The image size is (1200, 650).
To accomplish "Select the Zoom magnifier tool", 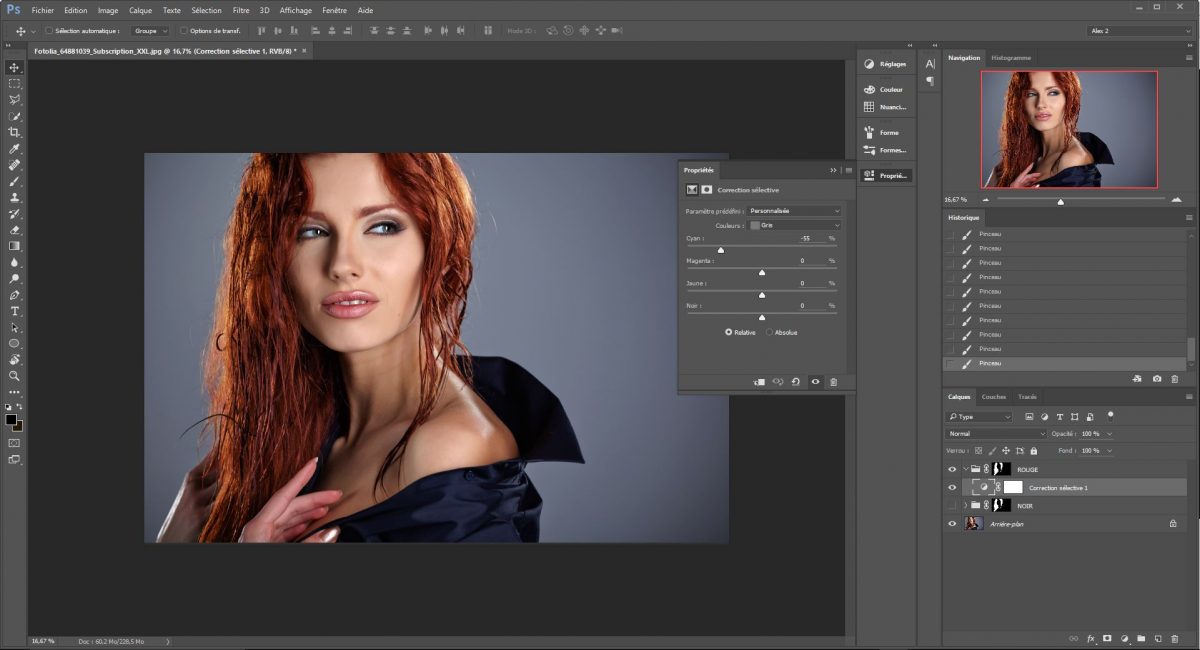I will (14, 376).
